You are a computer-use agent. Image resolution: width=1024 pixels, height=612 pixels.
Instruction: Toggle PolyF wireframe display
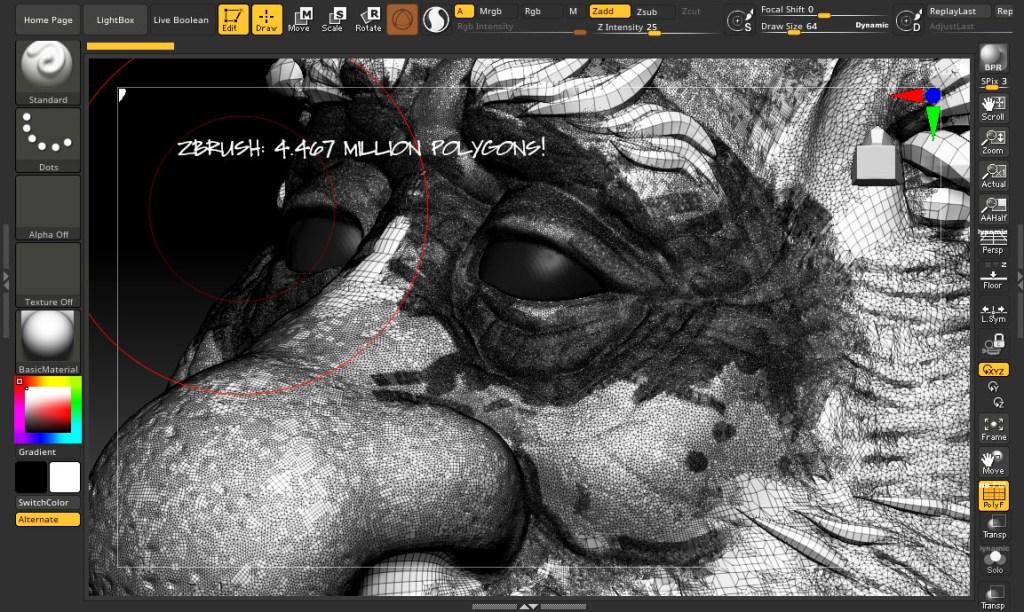[x=993, y=496]
